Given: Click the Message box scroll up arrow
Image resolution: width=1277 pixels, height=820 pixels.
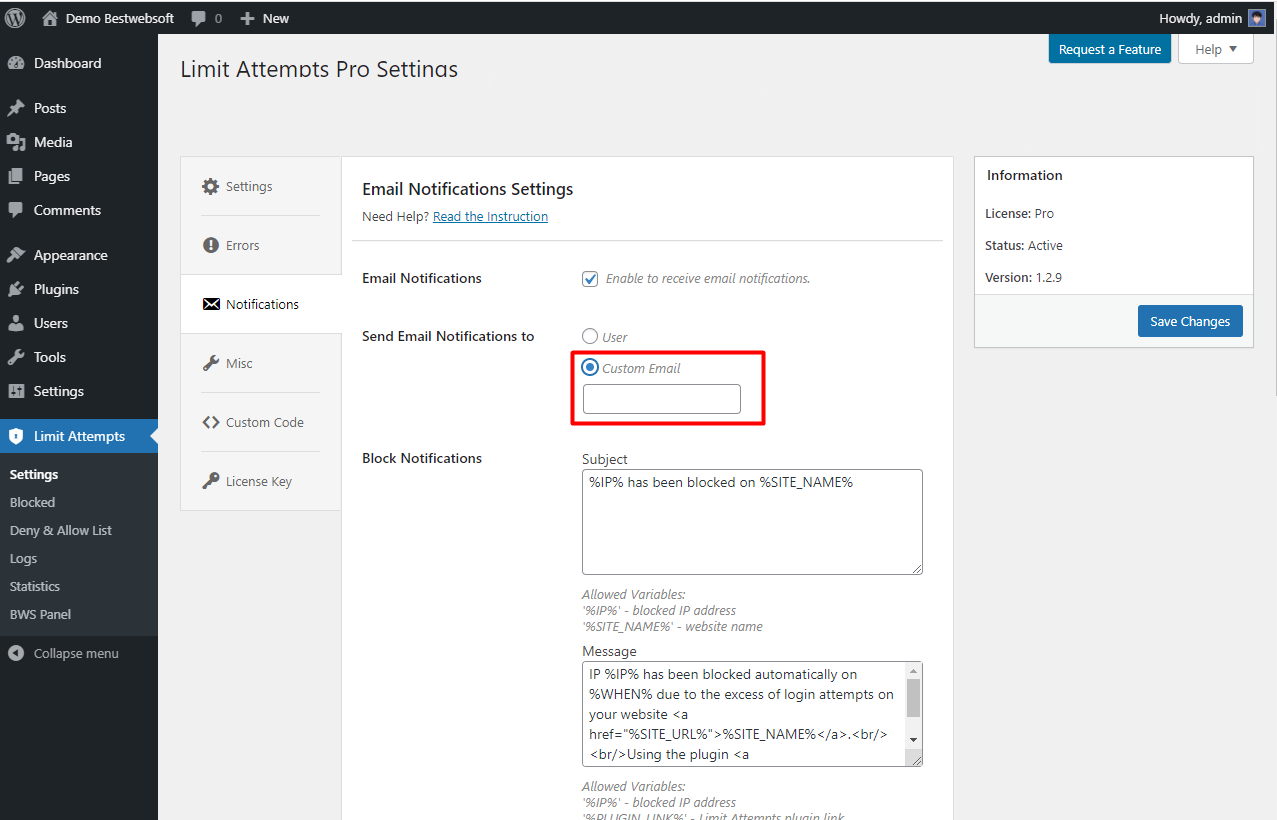Looking at the screenshot, I should 913,671.
